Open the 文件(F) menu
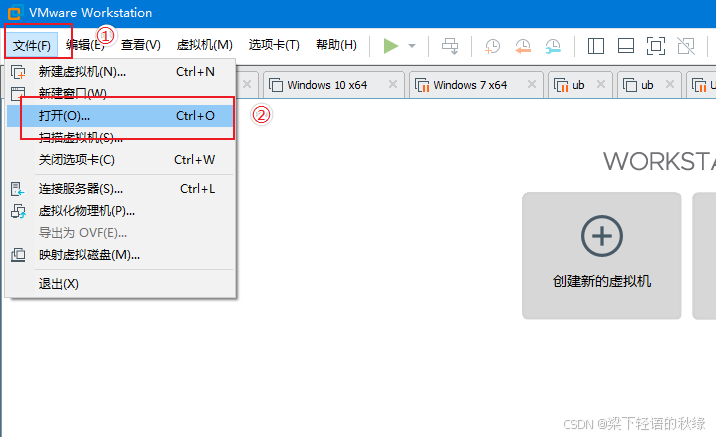Screen dimensions: 716x437 coord(32,45)
